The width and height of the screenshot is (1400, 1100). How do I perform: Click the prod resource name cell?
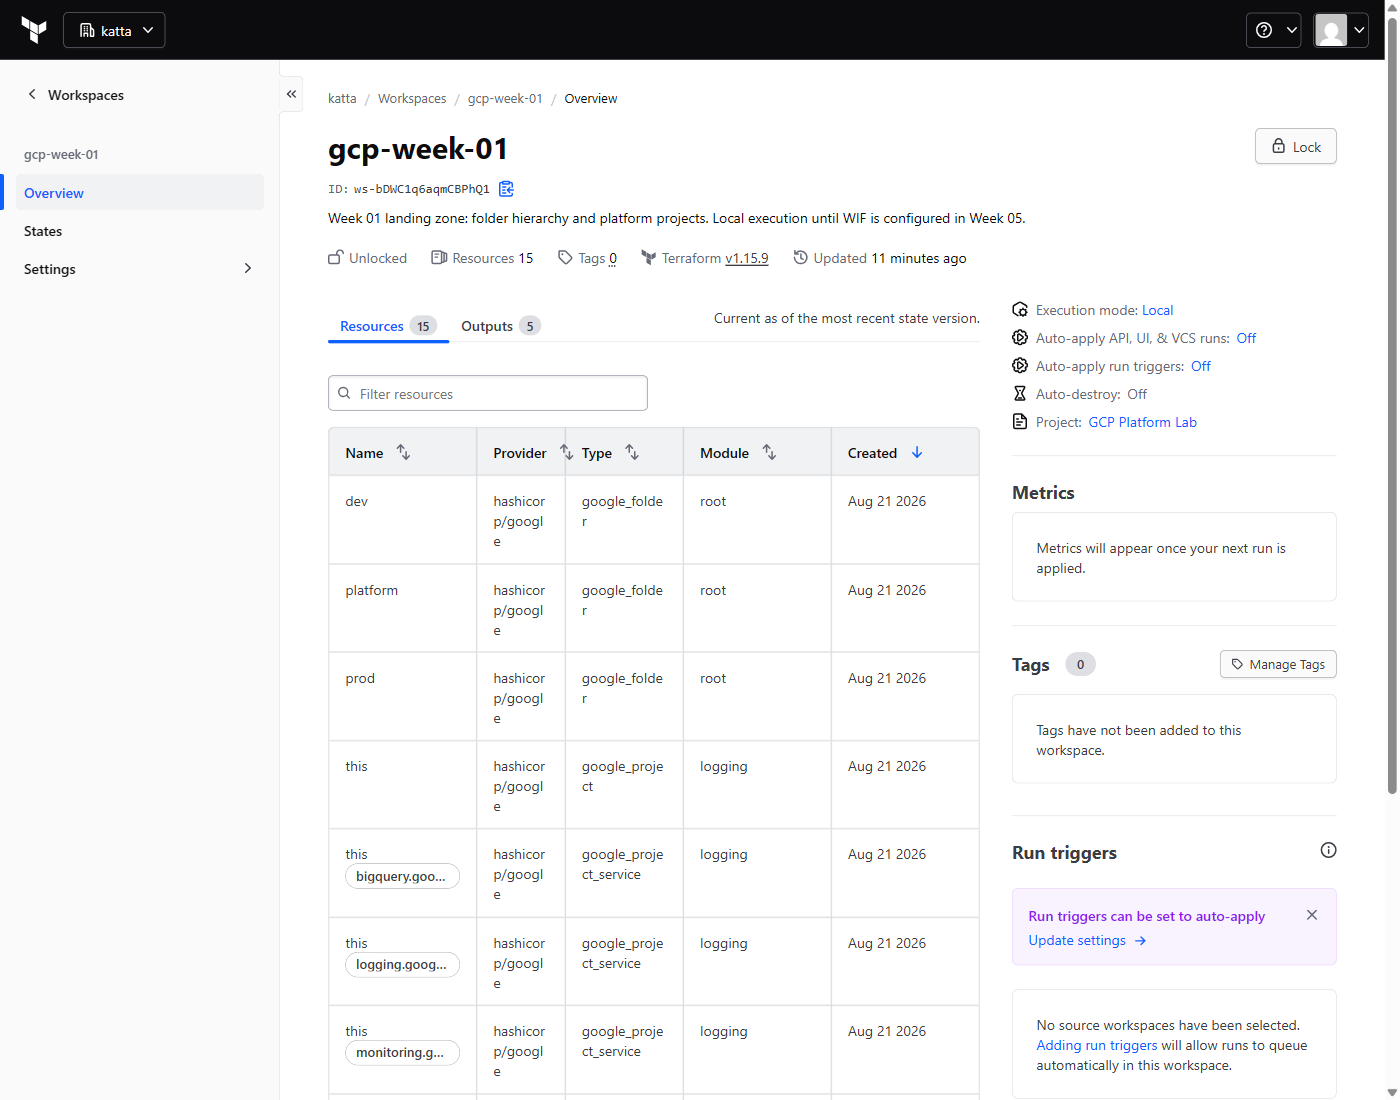pos(402,696)
